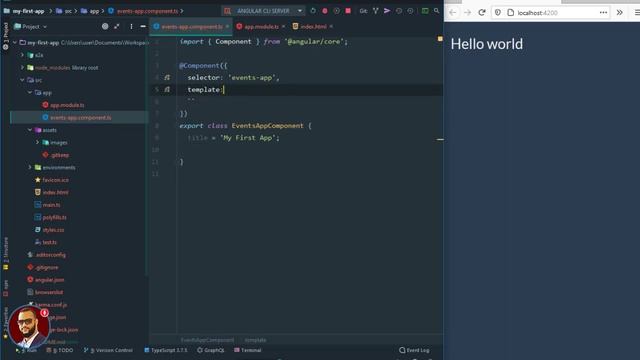
Task: Expand the environments folder
Action: coord(30,167)
